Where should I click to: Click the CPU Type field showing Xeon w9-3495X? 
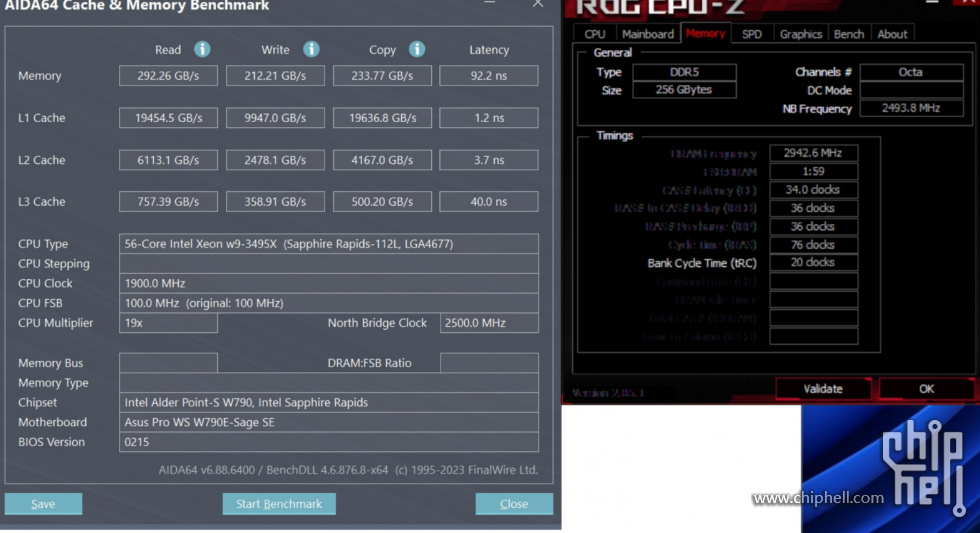tap(329, 244)
